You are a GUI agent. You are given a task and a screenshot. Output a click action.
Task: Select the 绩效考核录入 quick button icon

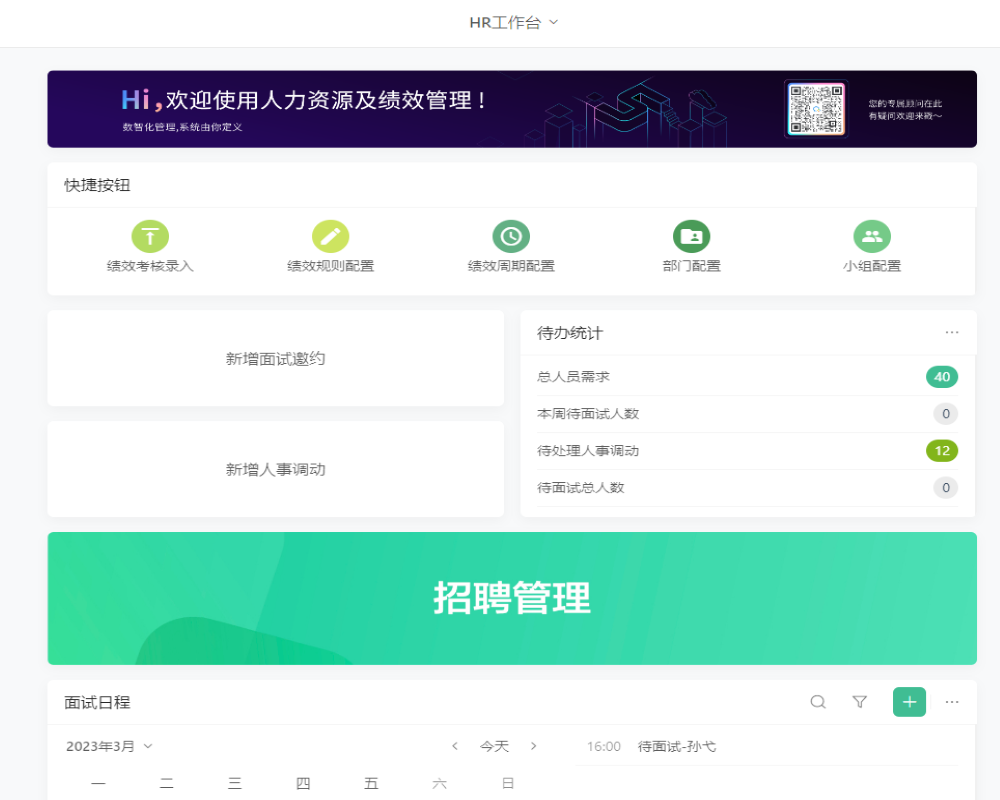(150, 236)
